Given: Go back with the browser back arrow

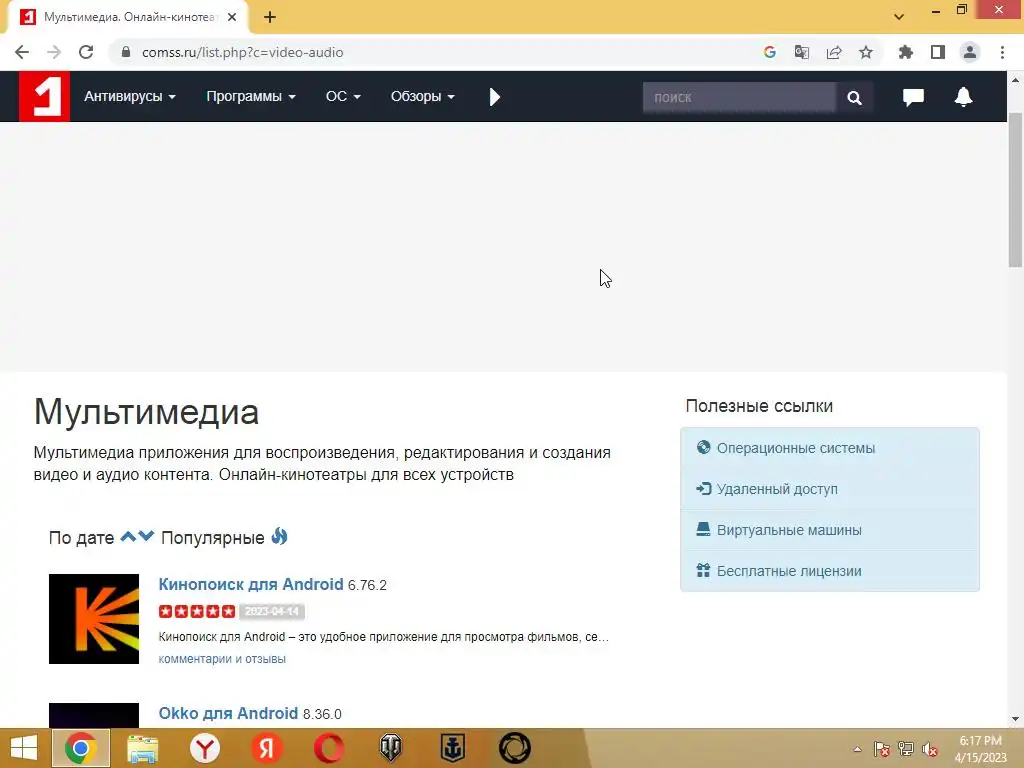Looking at the screenshot, I should coord(22,52).
